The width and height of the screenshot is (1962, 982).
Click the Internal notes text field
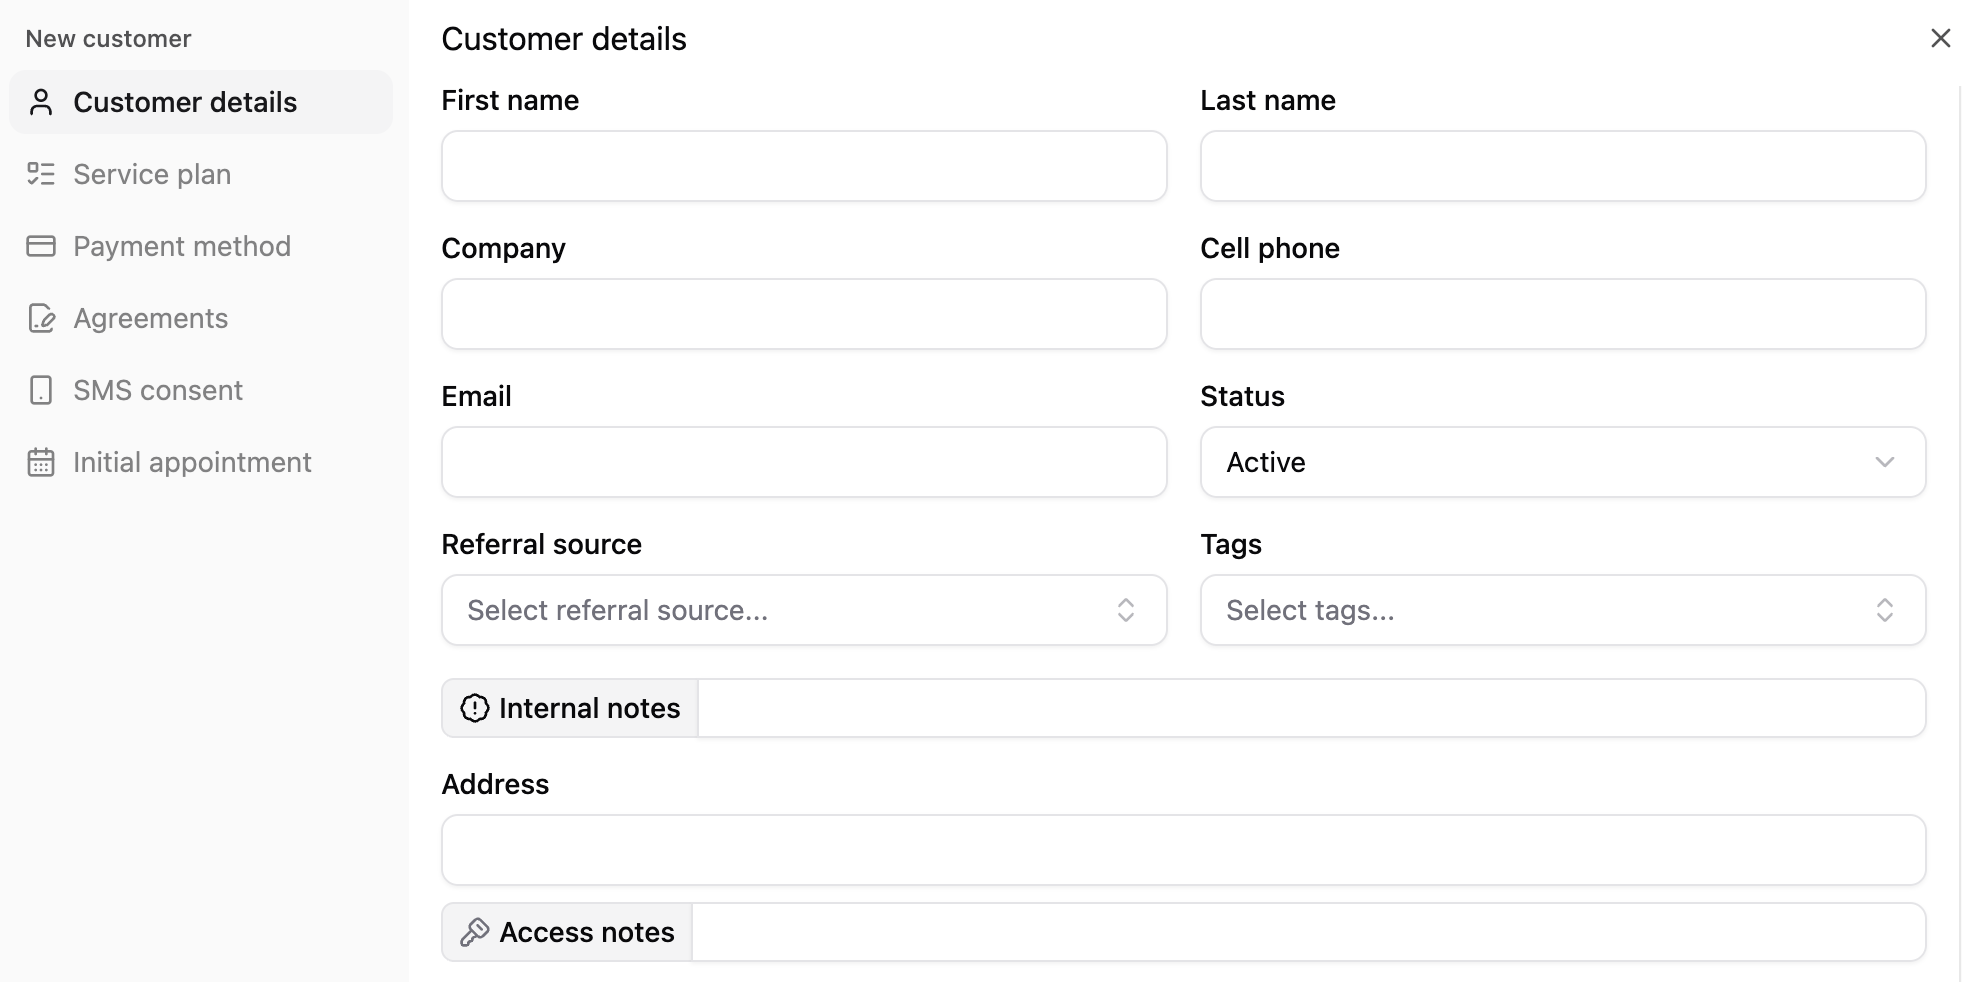(x=1310, y=708)
